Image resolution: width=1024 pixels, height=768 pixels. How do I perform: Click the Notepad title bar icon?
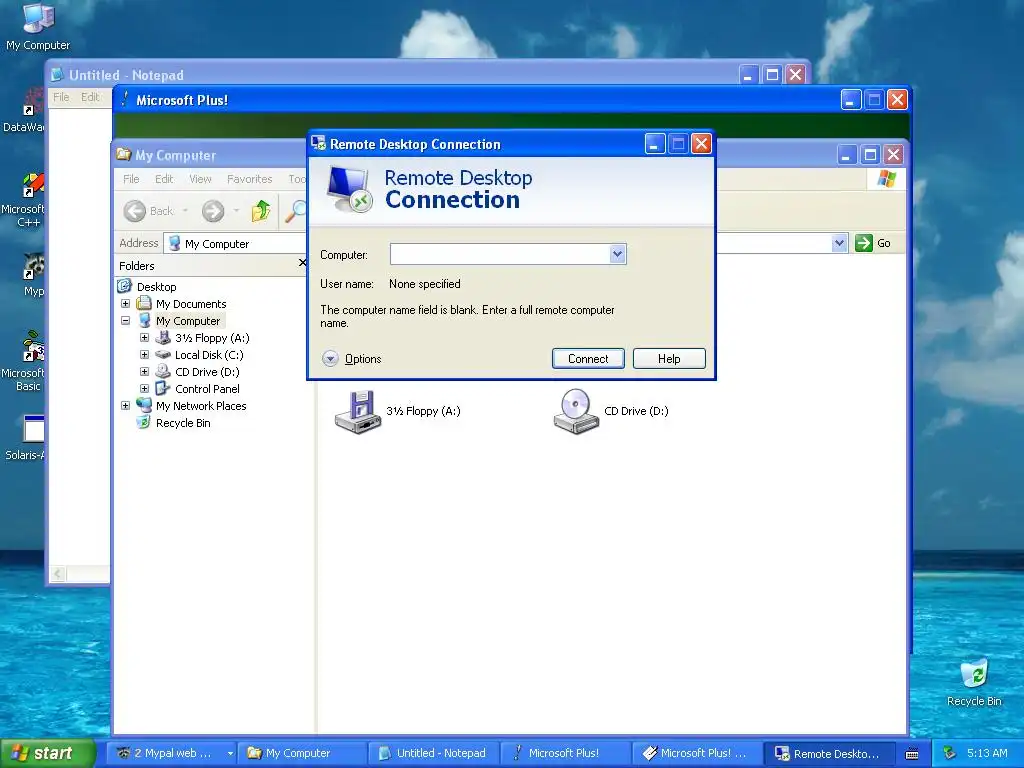click(x=57, y=75)
